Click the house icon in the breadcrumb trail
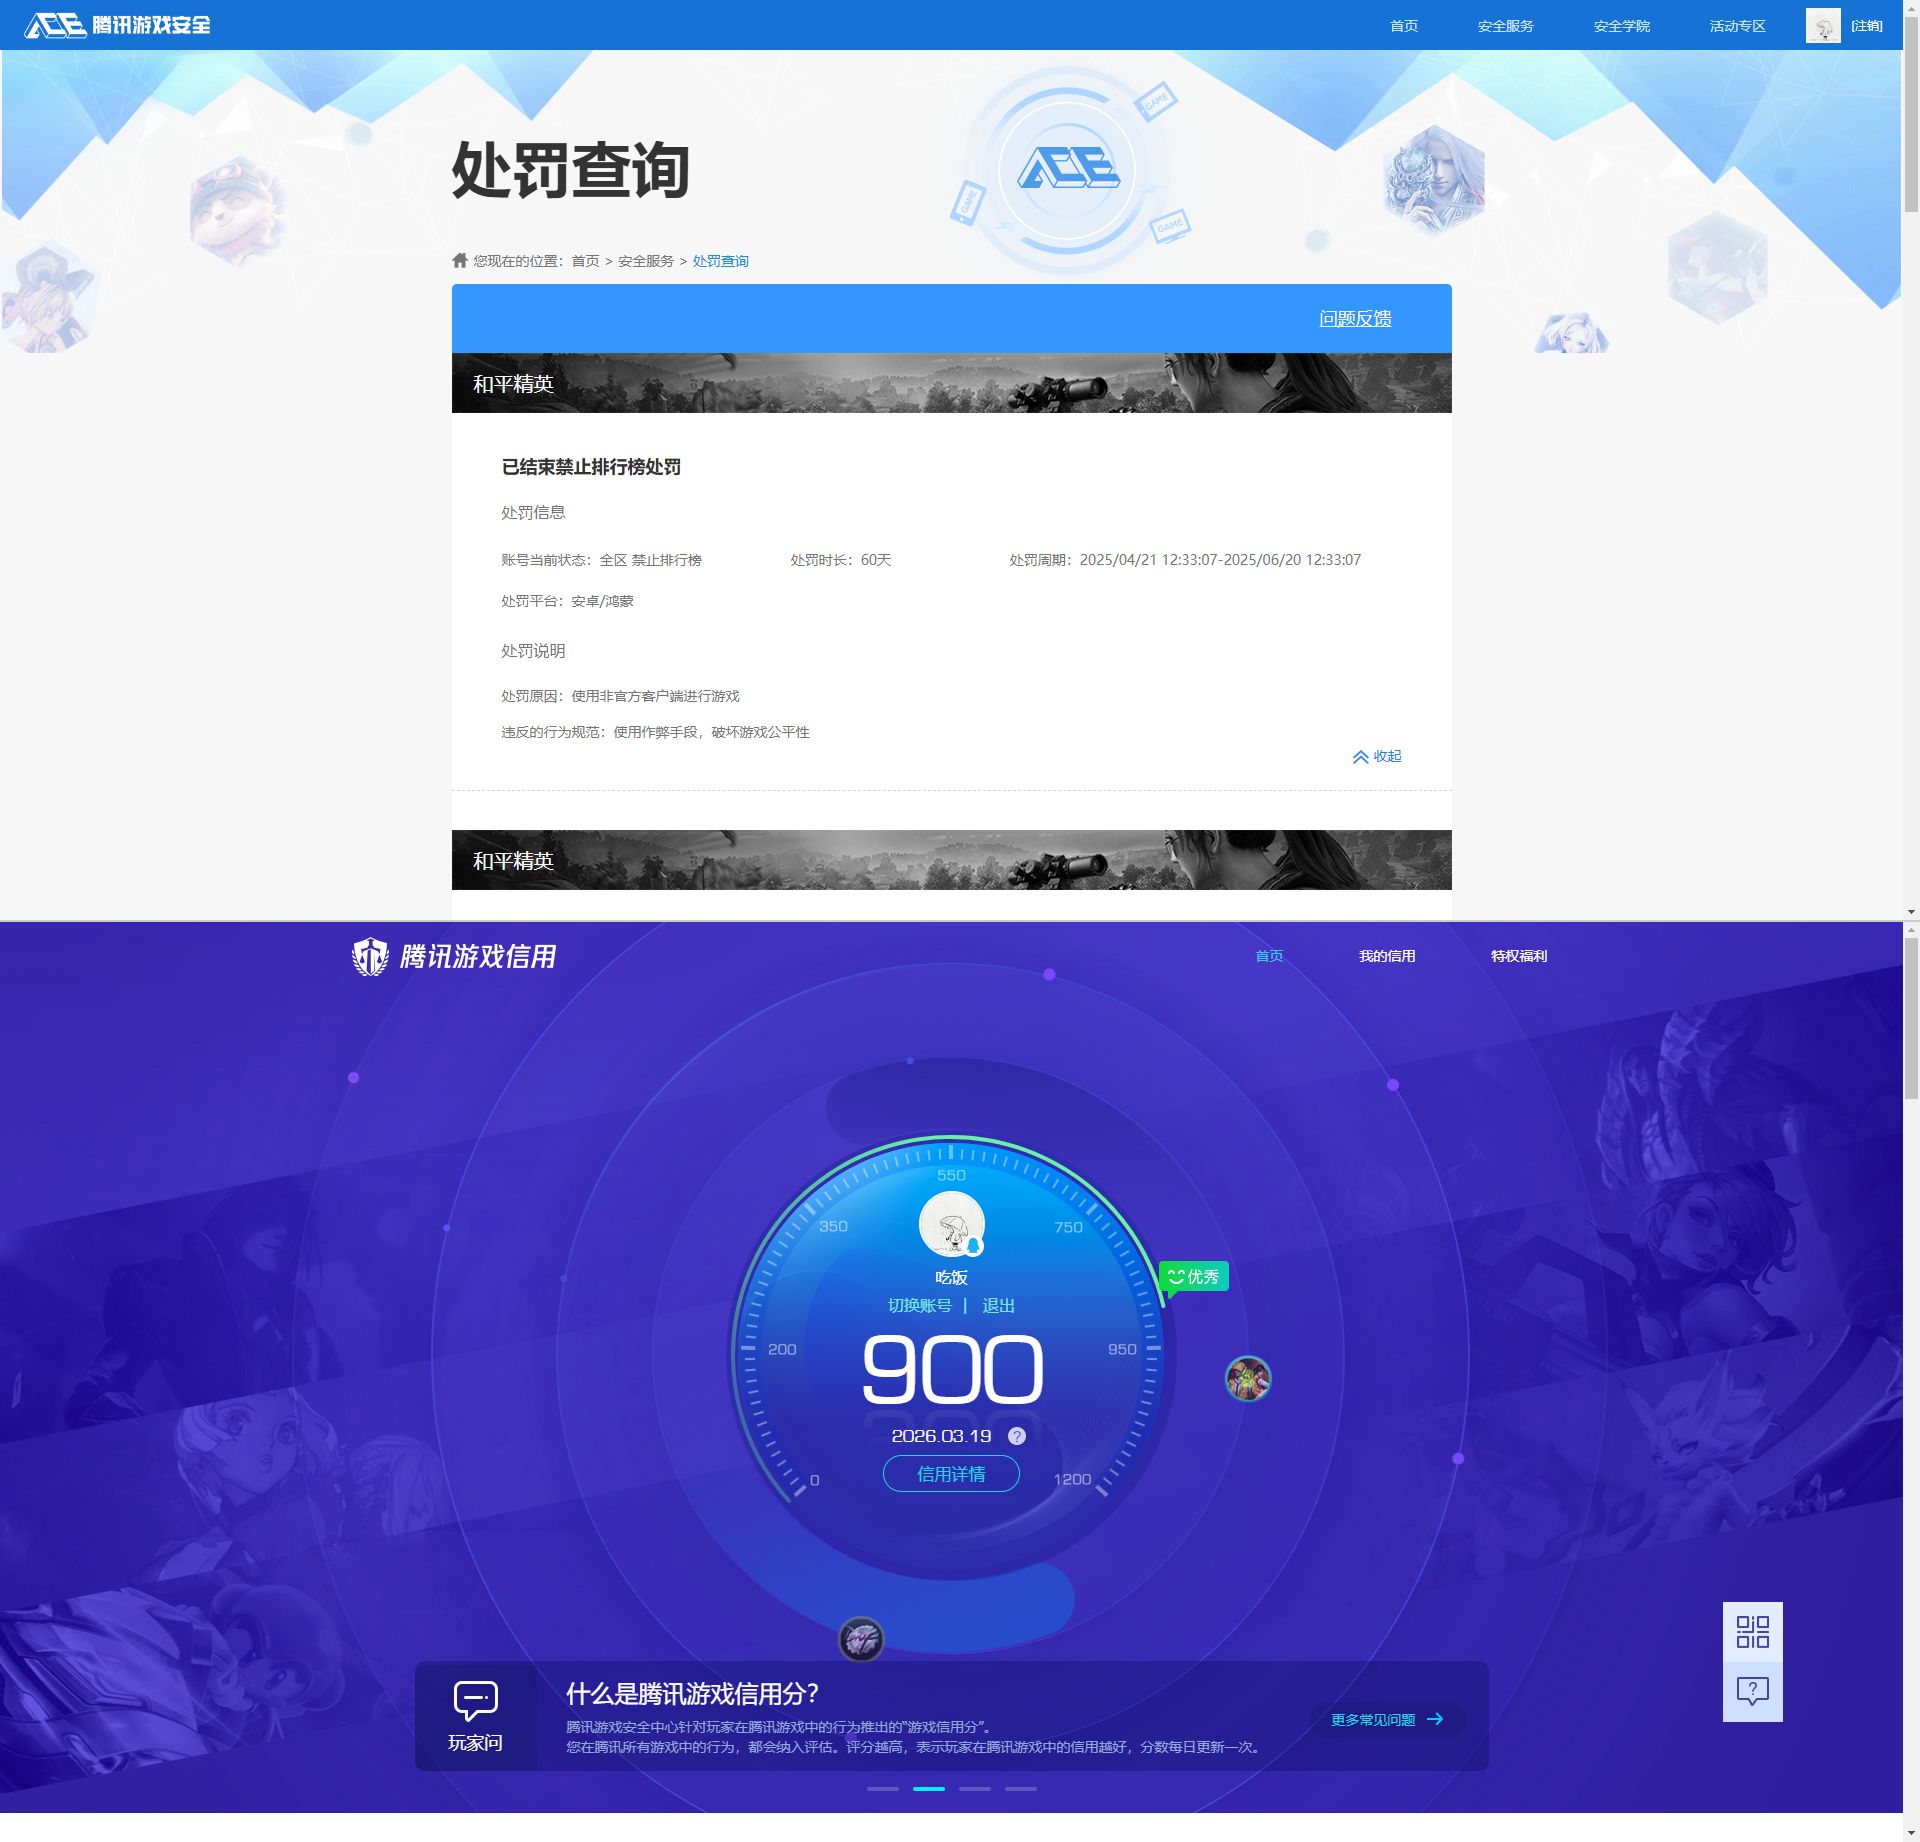Image resolution: width=1920 pixels, height=1842 pixels. (x=458, y=260)
